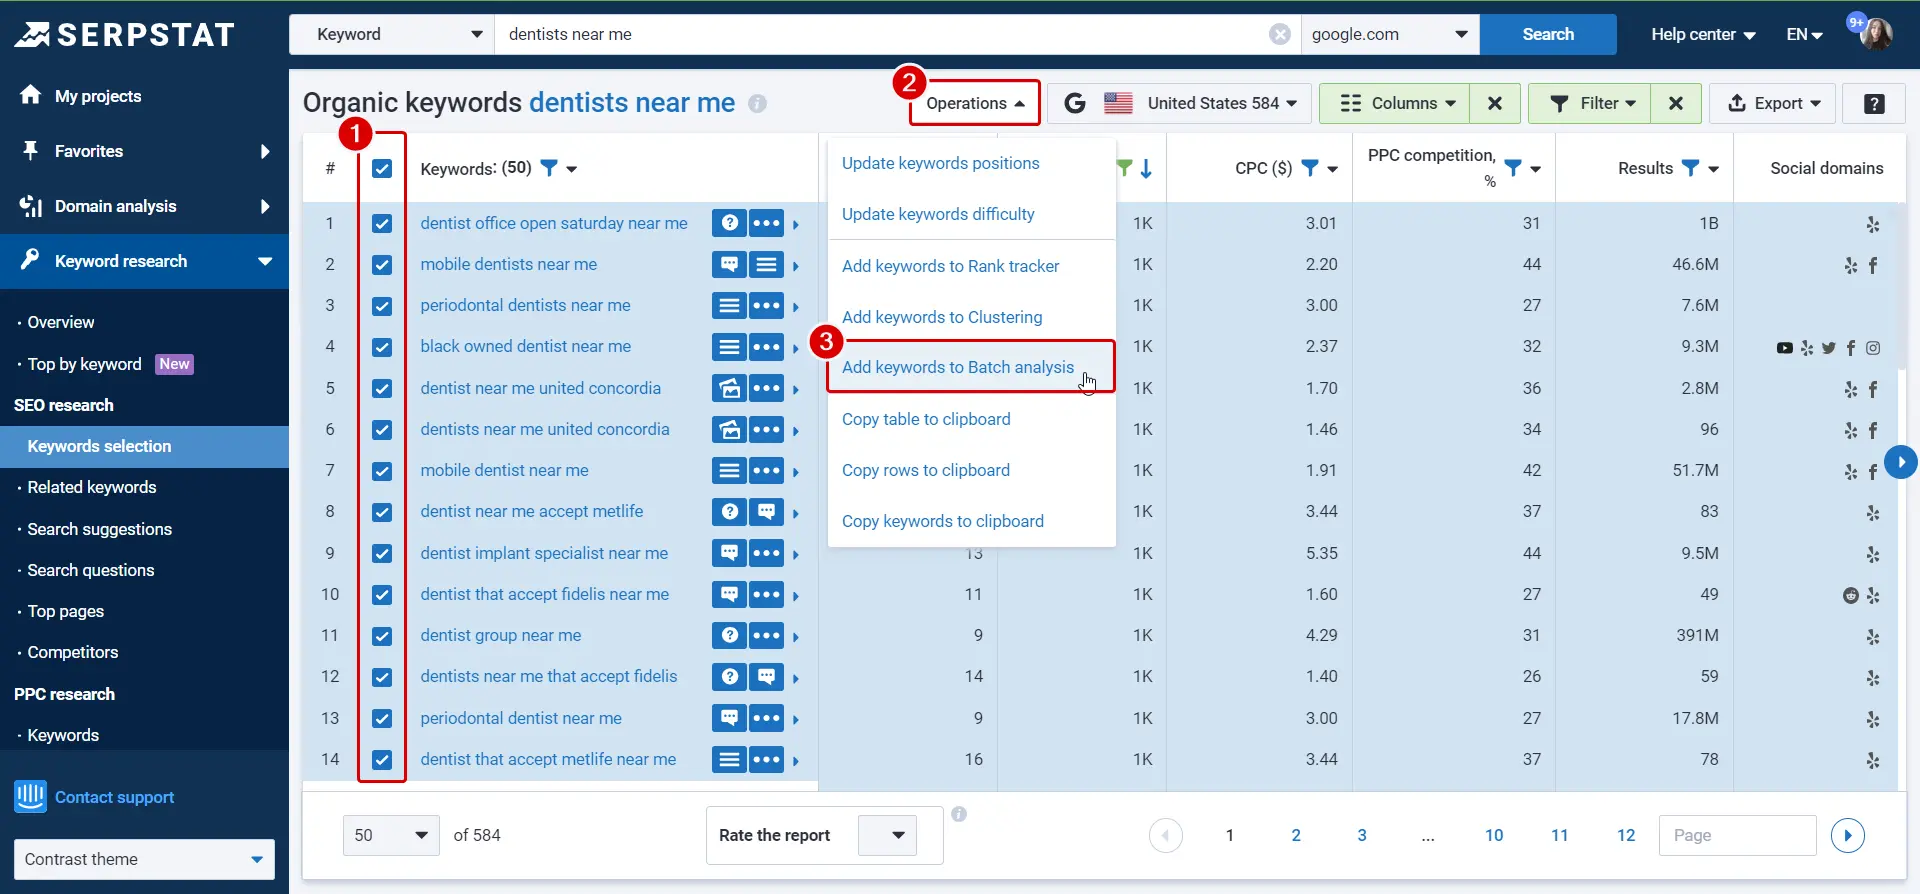Go to page 2 of results
This screenshot has width=1920, height=894.
[x=1296, y=835]
